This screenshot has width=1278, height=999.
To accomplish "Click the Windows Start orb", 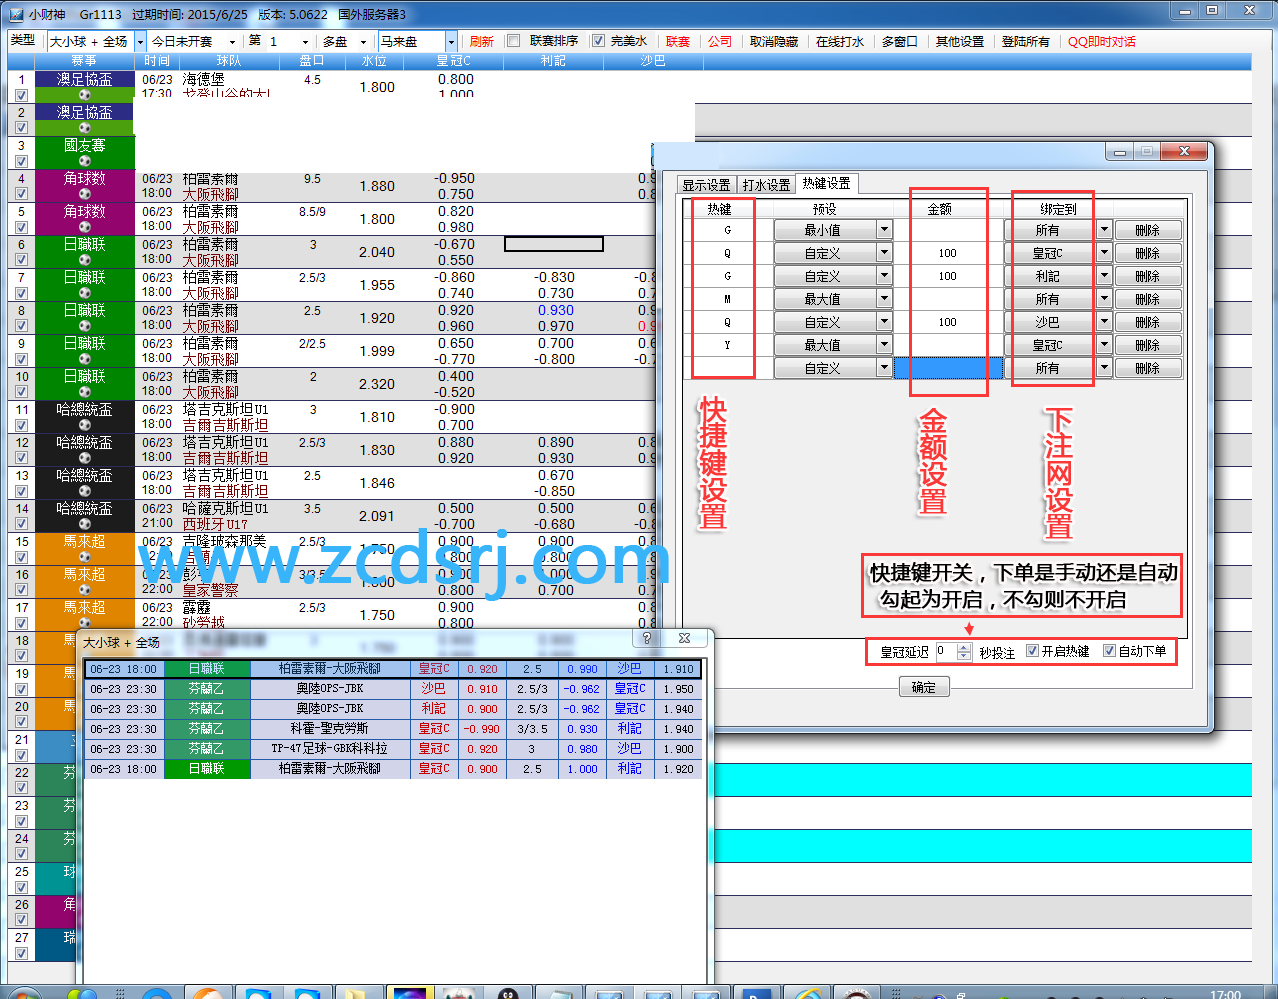I will click(22, 994).
